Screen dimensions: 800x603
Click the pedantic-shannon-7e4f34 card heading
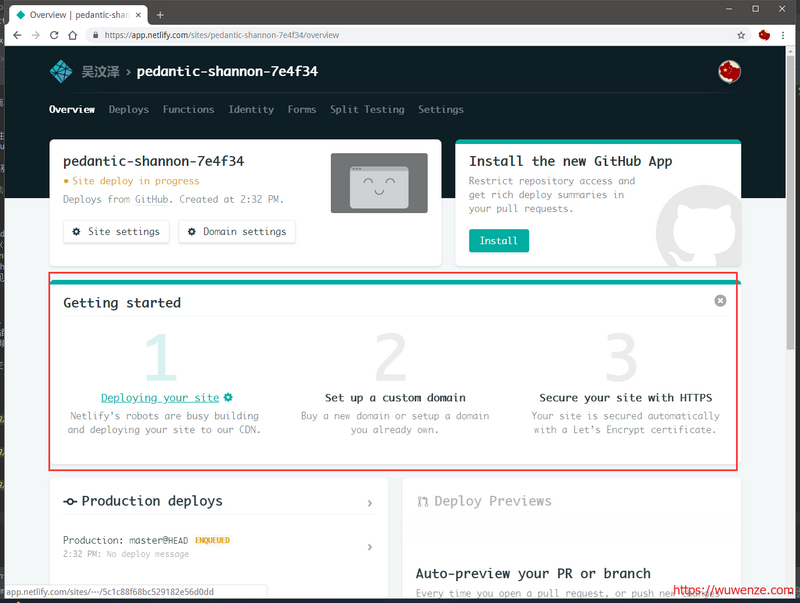tap(154, 161)
